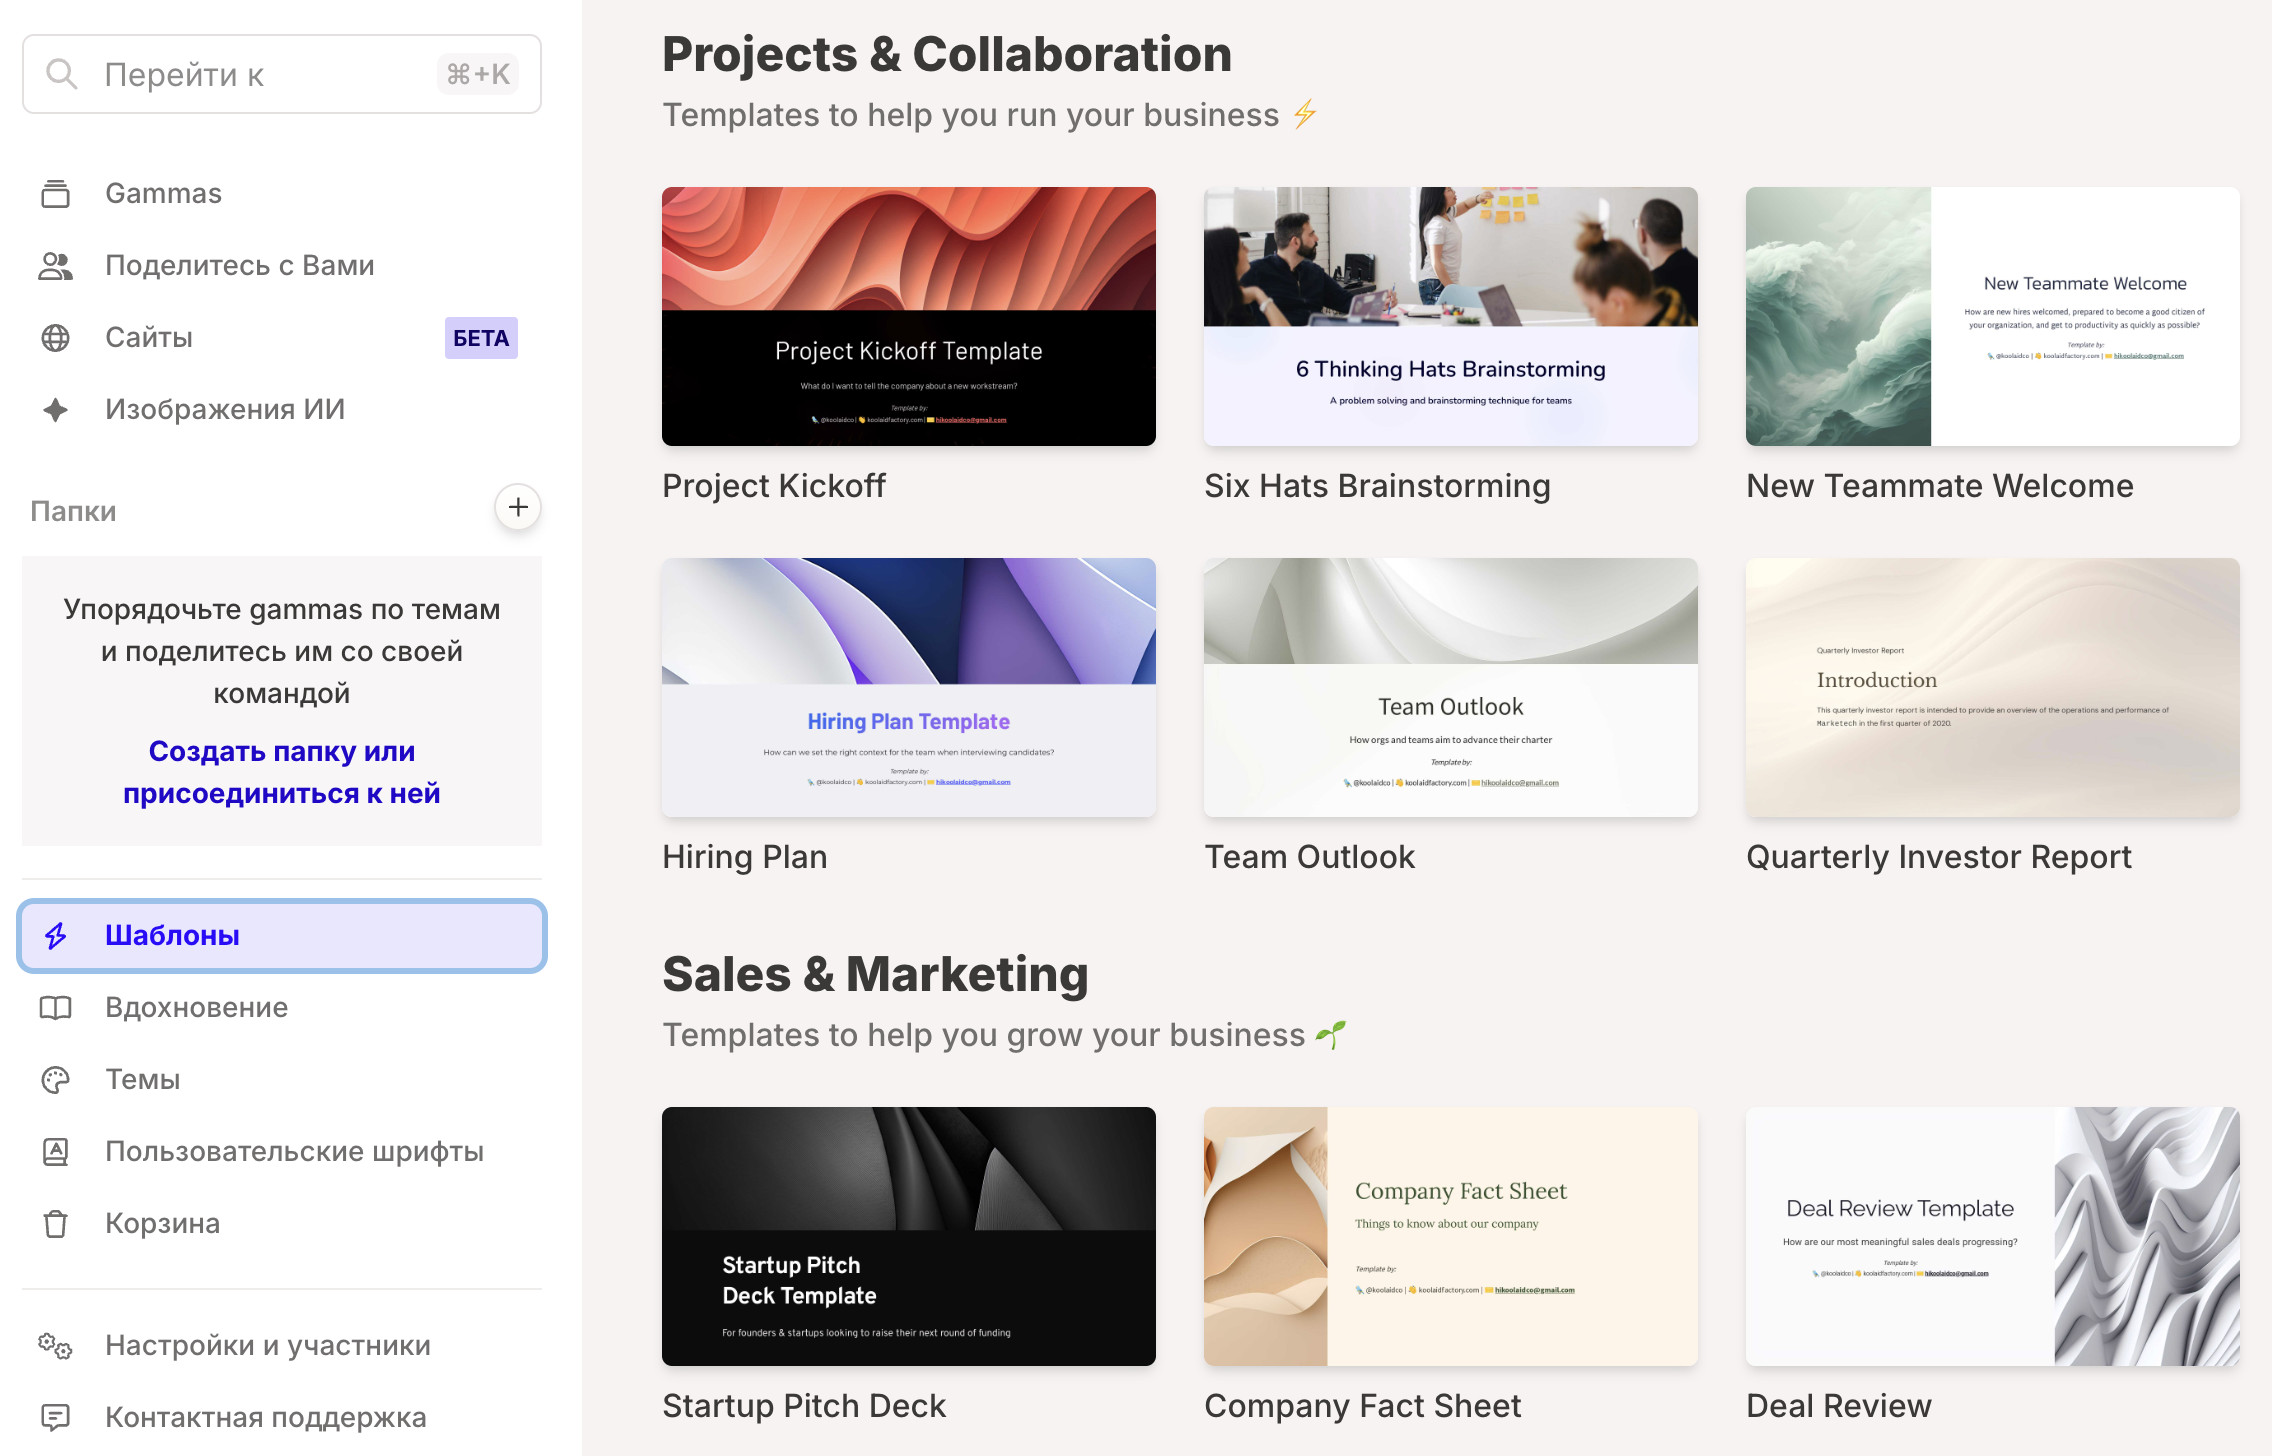Image resolution: width=2272 pixels, height=1456 pixels.
Task: Click the gears icon for Настройки и участники
Action: (56, 1346)
